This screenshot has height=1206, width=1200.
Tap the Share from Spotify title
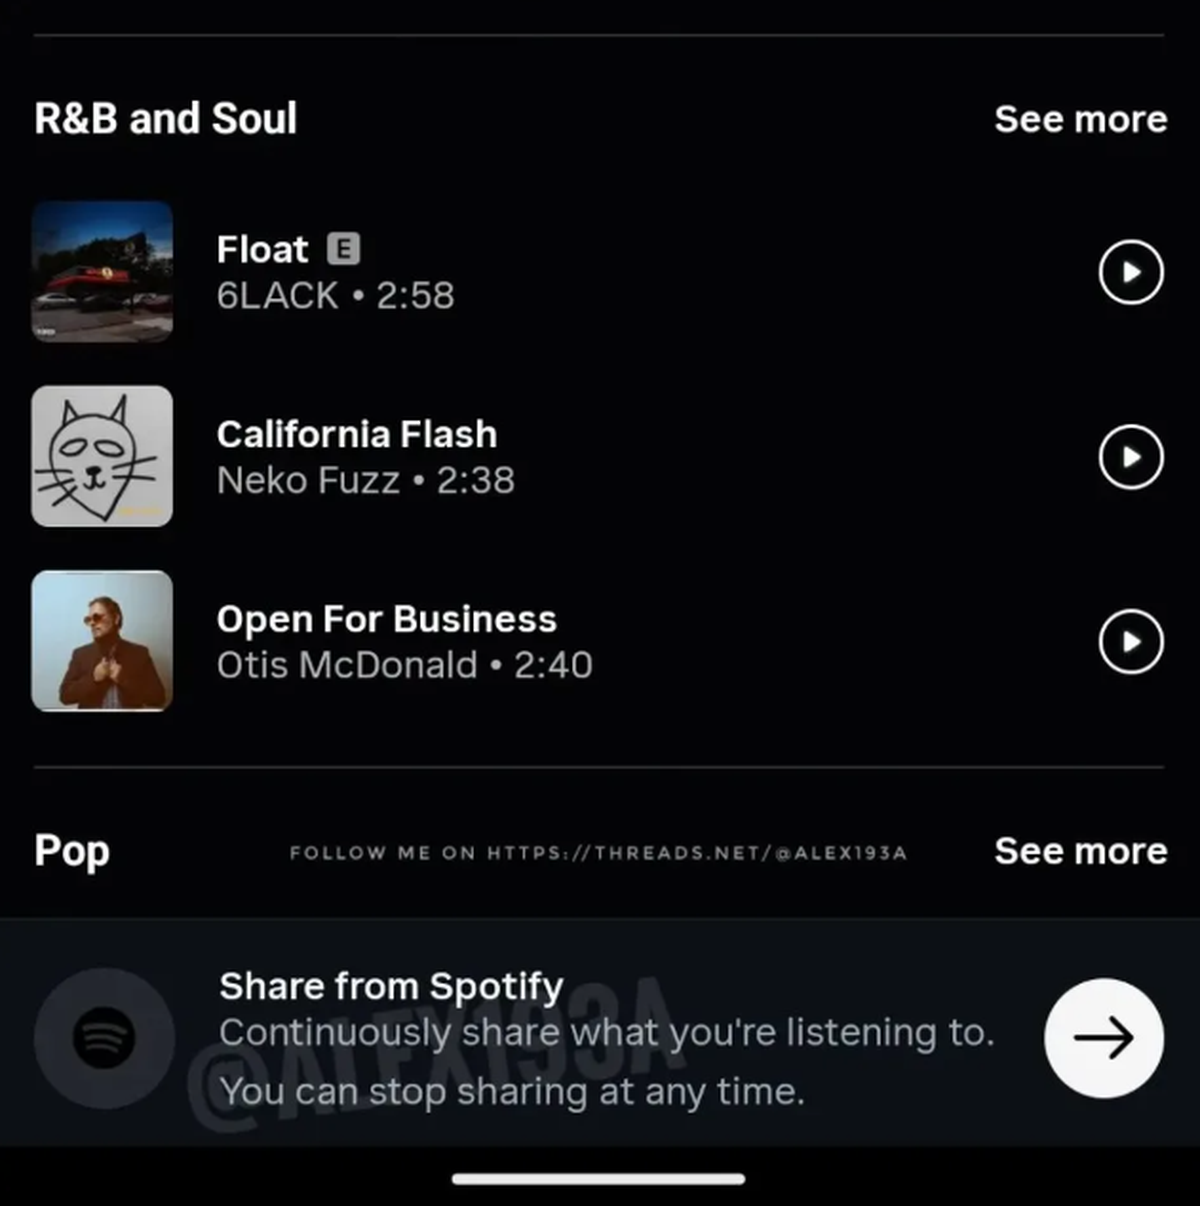coord(391,986)
